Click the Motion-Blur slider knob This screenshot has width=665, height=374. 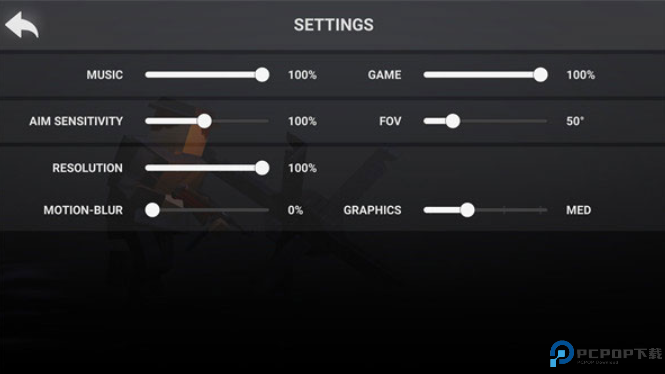tap(152, 210)
